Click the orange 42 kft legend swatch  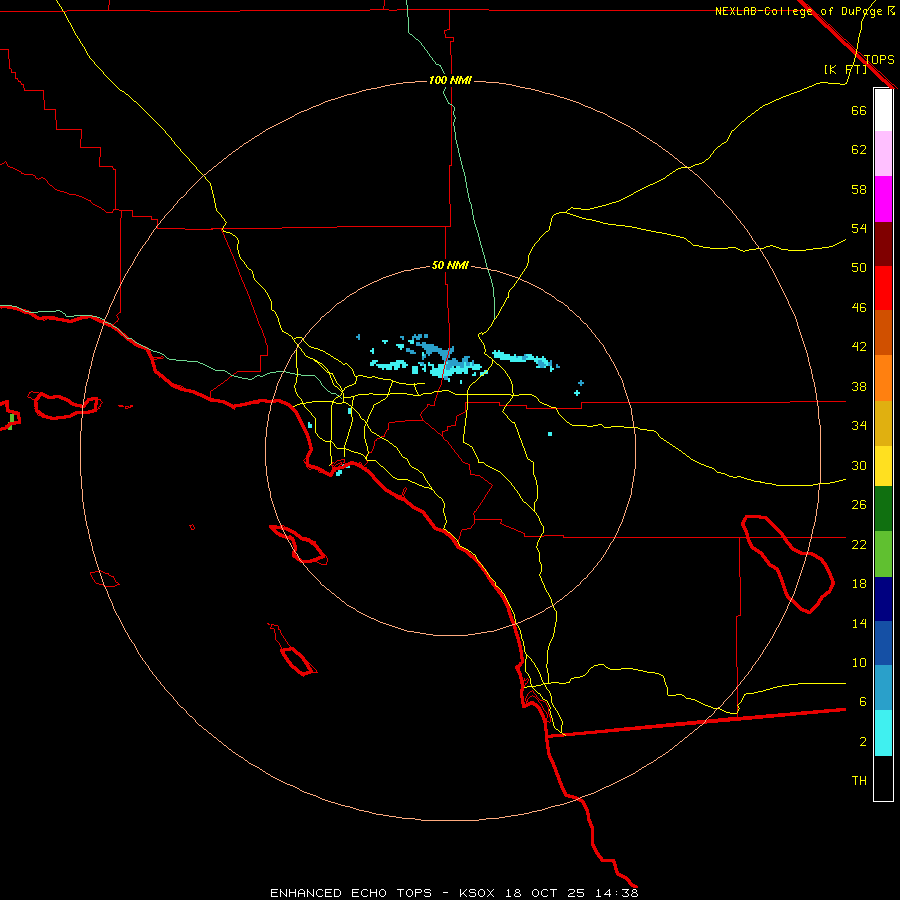(x=883, y=378)
